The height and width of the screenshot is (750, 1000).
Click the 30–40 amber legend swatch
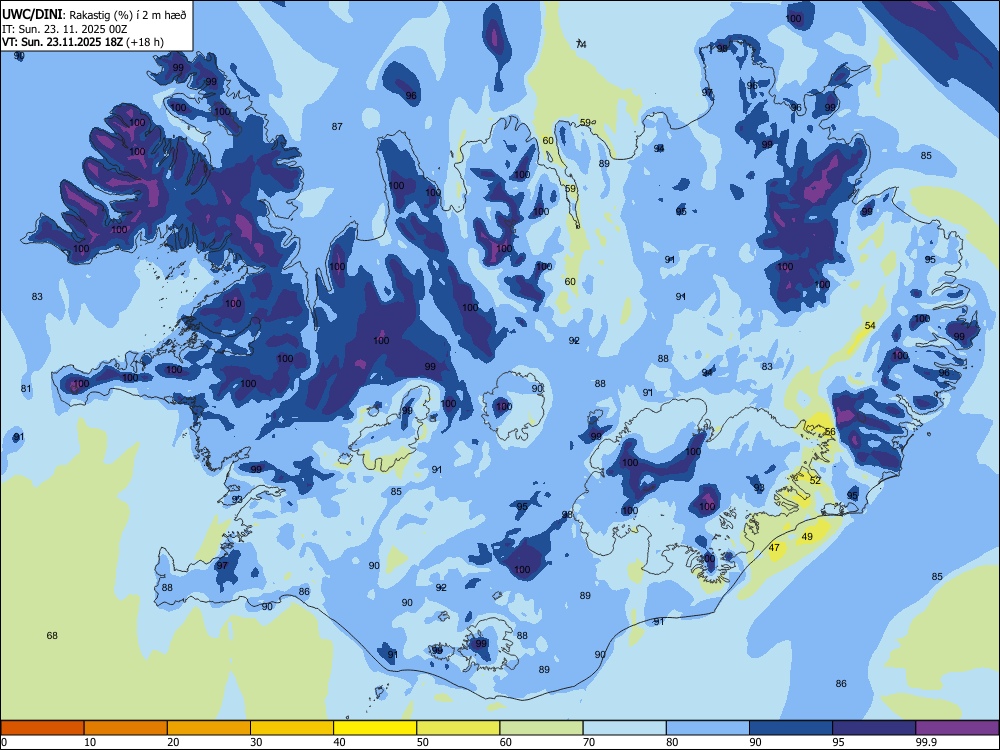292,728
